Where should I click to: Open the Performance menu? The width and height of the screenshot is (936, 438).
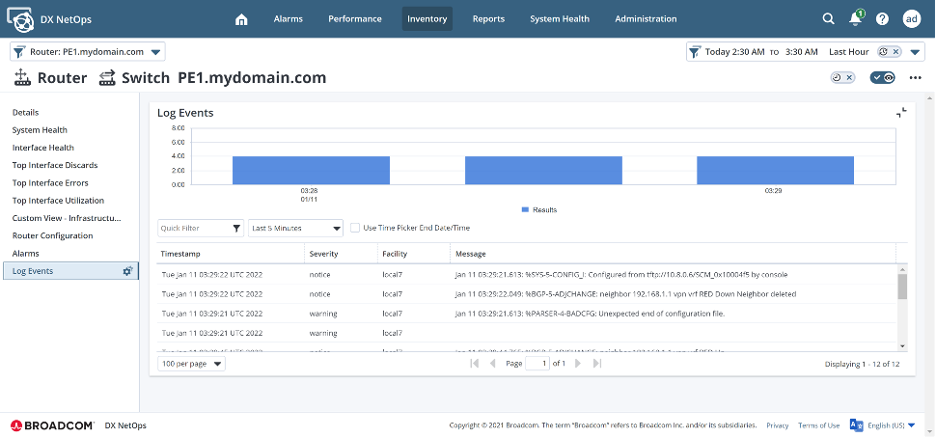(x=354, y=19)
